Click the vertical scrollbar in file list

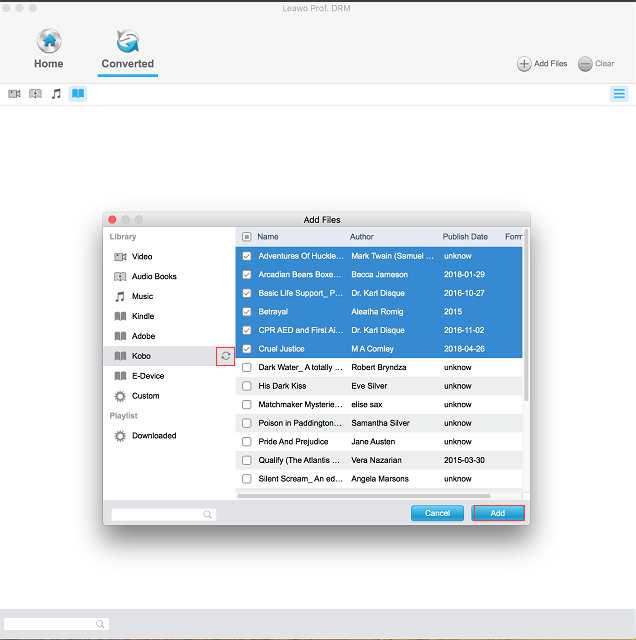[x=526, y=315]
